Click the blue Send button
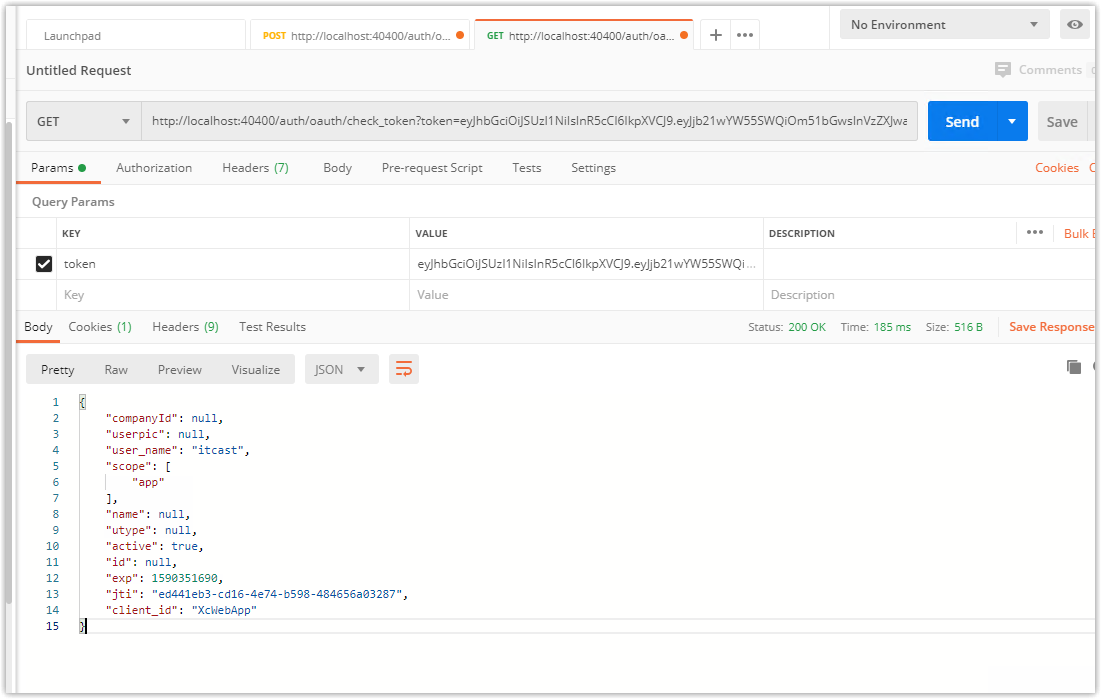The width and height of the screenshot is (1101, 699). 962,122
